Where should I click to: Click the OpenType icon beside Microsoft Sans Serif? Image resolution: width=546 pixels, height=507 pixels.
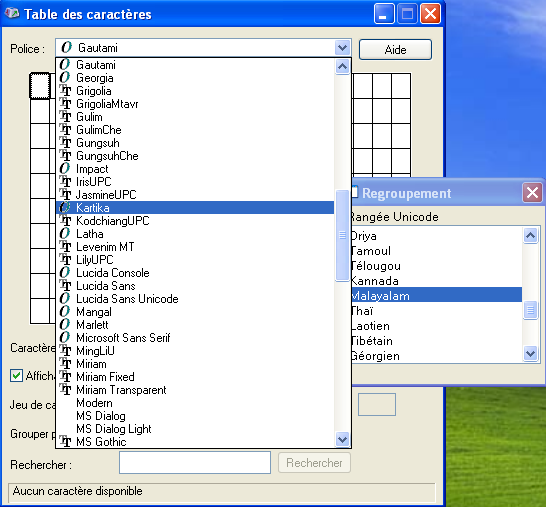(x=65, y=338)
